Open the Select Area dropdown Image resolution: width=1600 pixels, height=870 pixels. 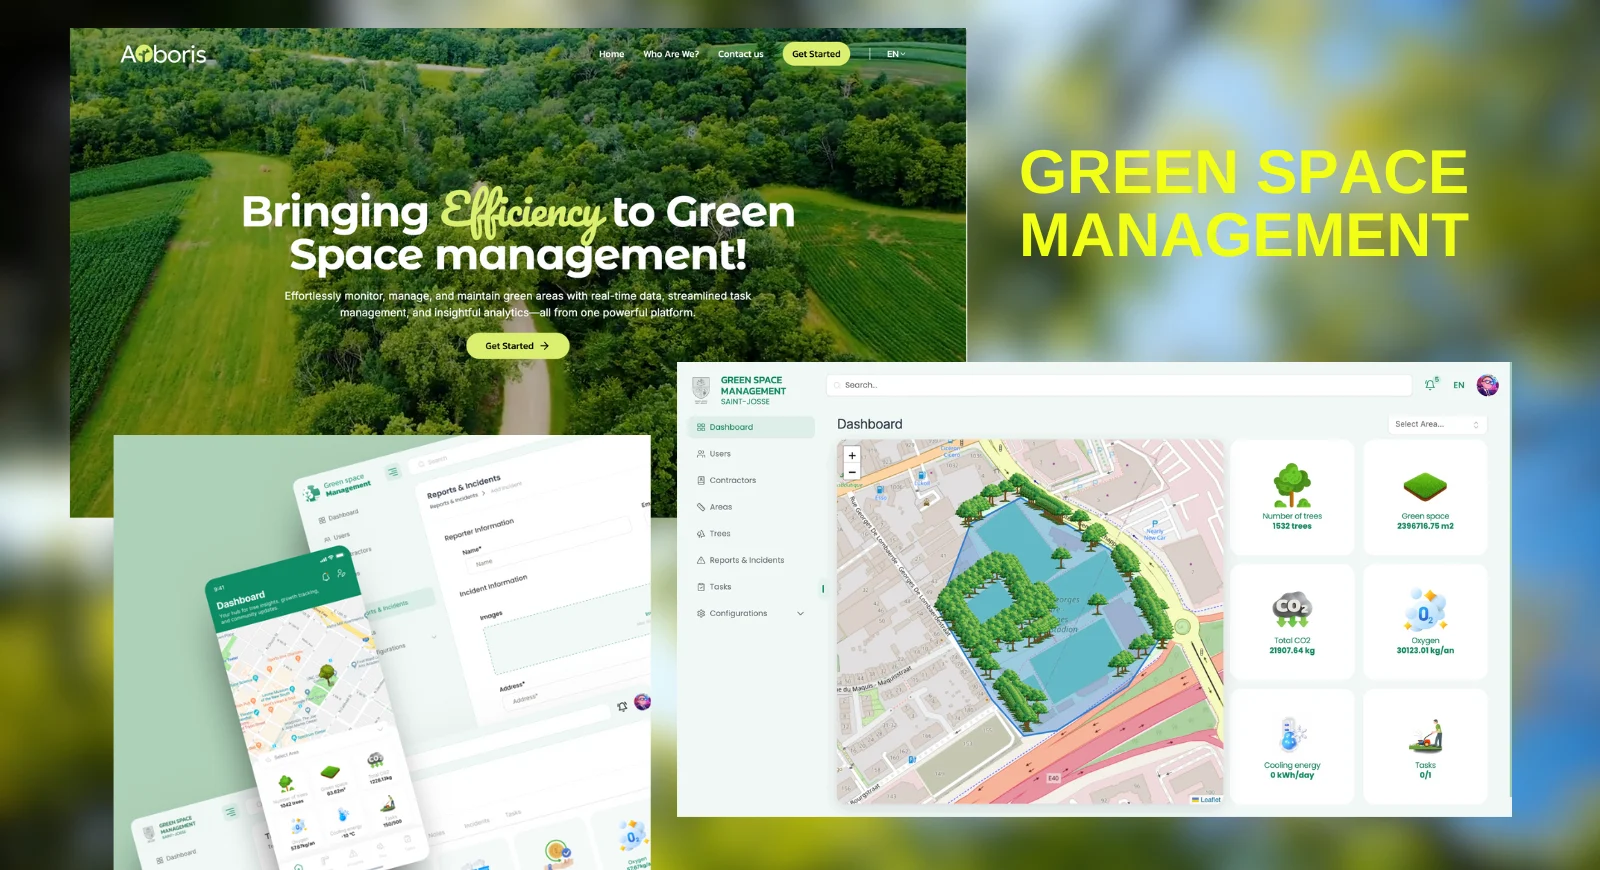click(1436, 425)
